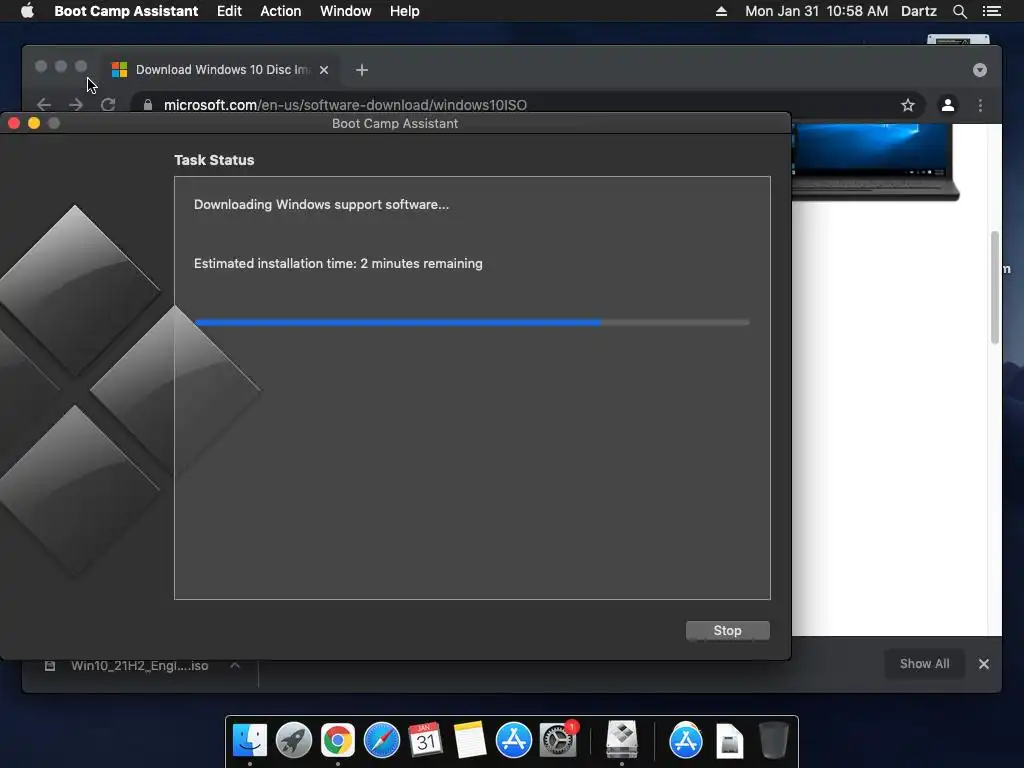Expand the Win10 iso download options chevron
The height and width of the screenshot is (768, 1024).
coord(235,665)
